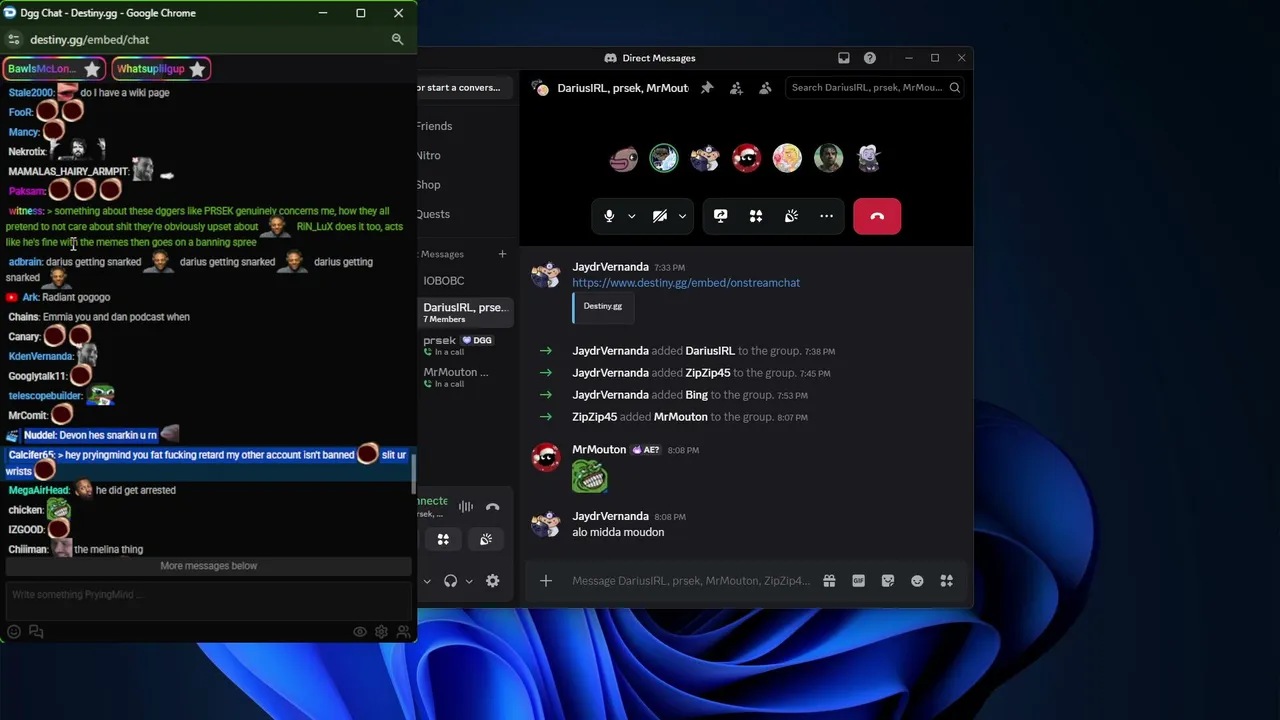
Task: Search within the DariusIRL group chat
Action: click(x=875, y=88)
